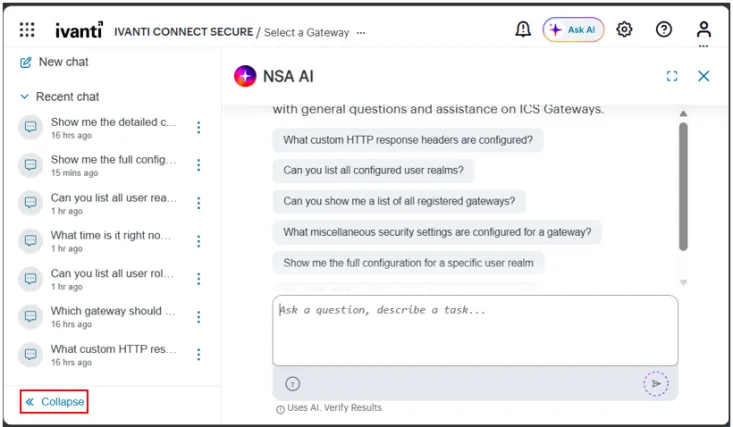Click IVANTI CONNECT SECURE breadcrumb
Viewport: 733px width, 427px height.
pyautogui.click(x=184, y=32)
